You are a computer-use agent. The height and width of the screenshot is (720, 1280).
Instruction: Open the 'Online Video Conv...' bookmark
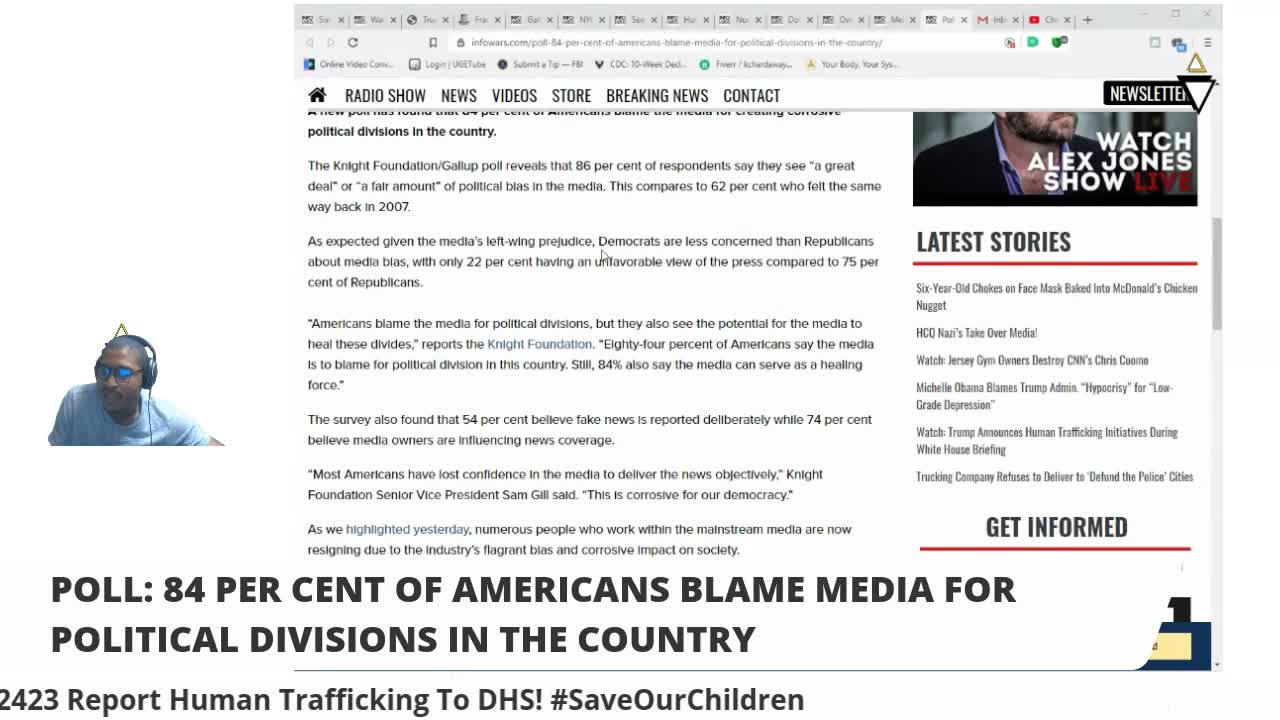349,64
